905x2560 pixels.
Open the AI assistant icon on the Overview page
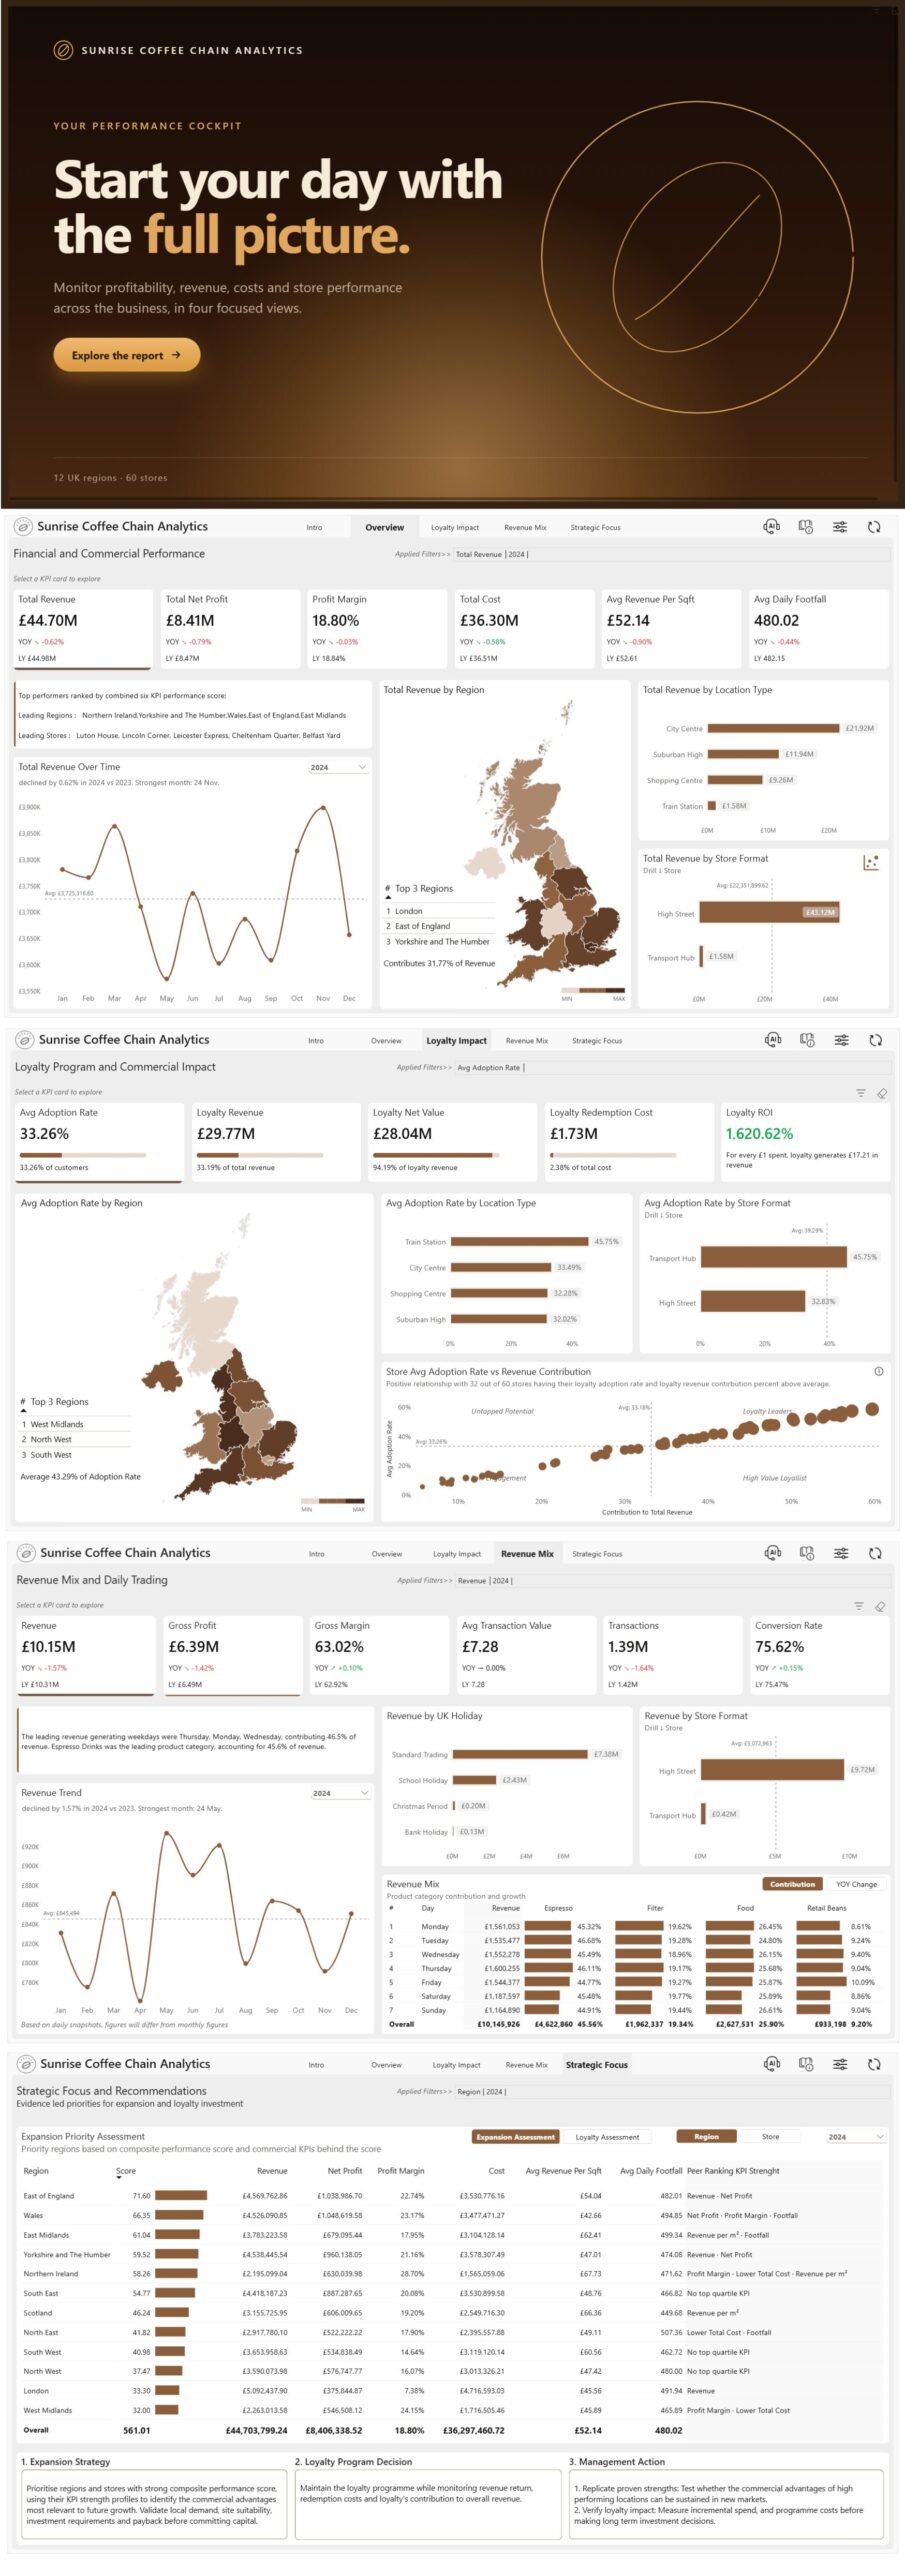coord(771,526)
